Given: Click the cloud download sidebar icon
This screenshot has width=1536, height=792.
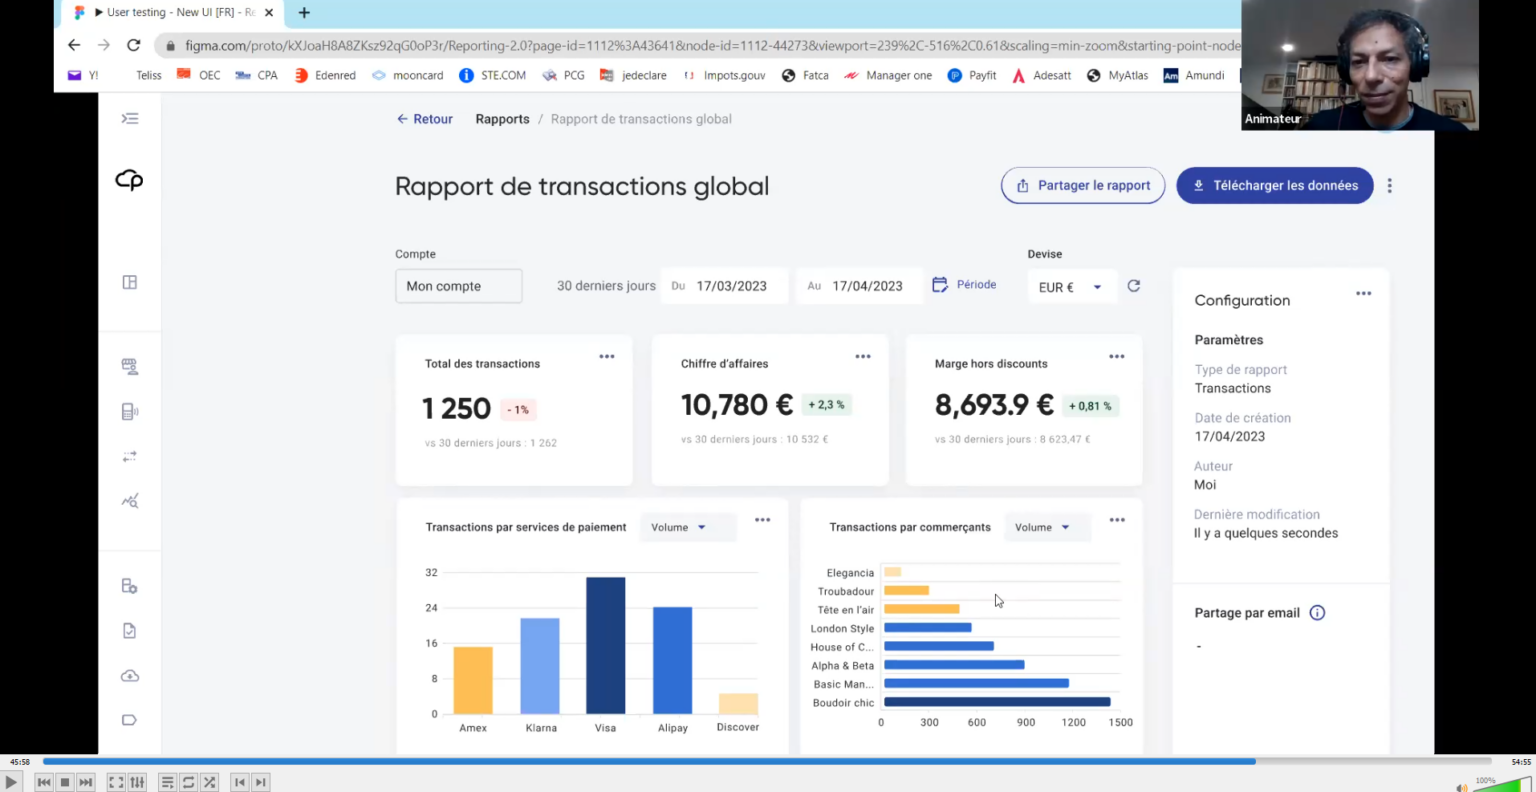Looking at the screenshot, I should 130,676.
